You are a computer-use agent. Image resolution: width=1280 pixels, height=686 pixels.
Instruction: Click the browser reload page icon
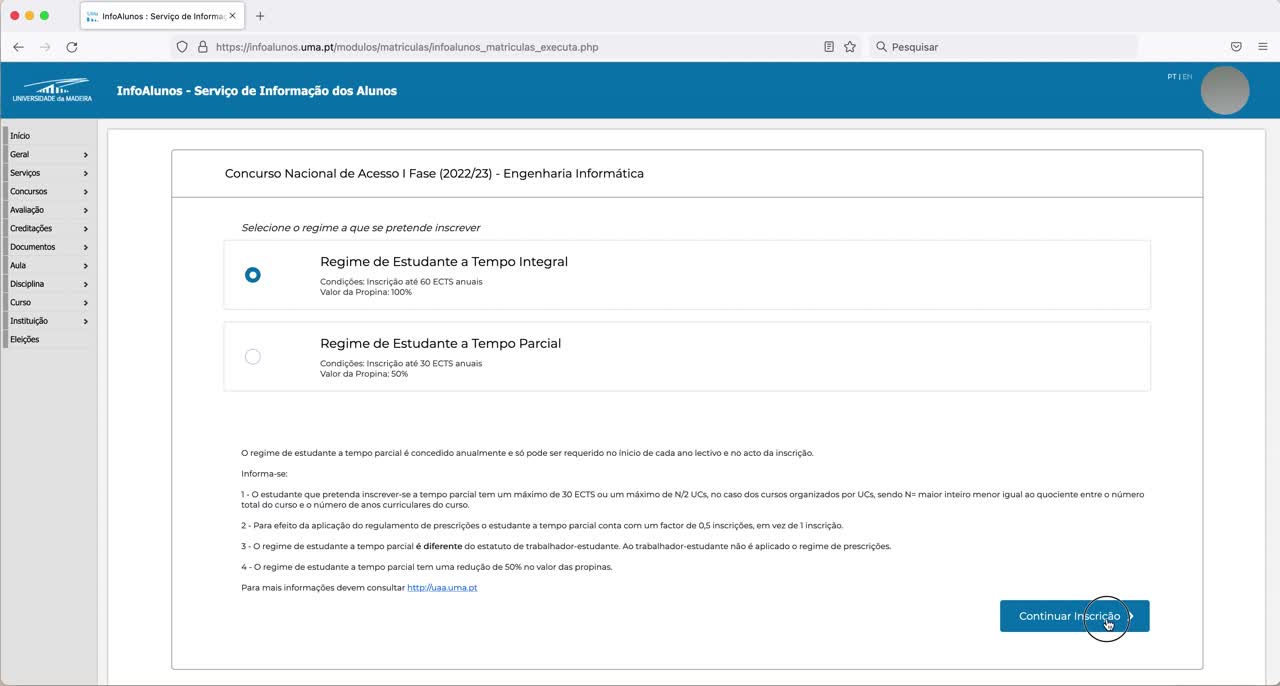(72, 47)
